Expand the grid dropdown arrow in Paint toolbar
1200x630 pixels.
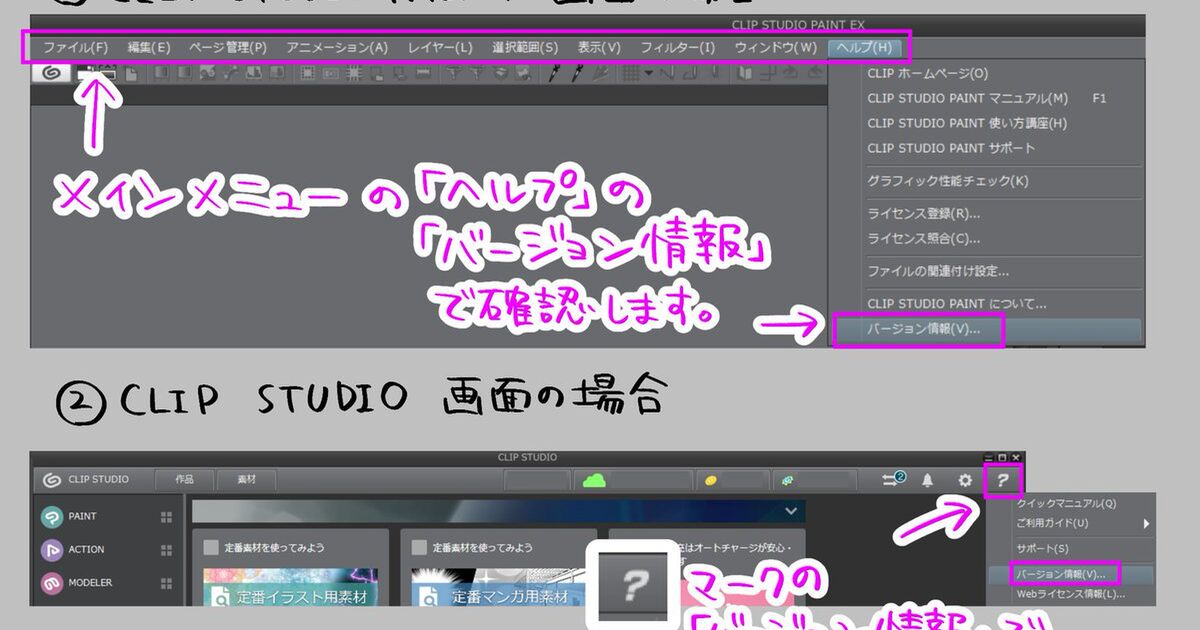click(648, 72)
